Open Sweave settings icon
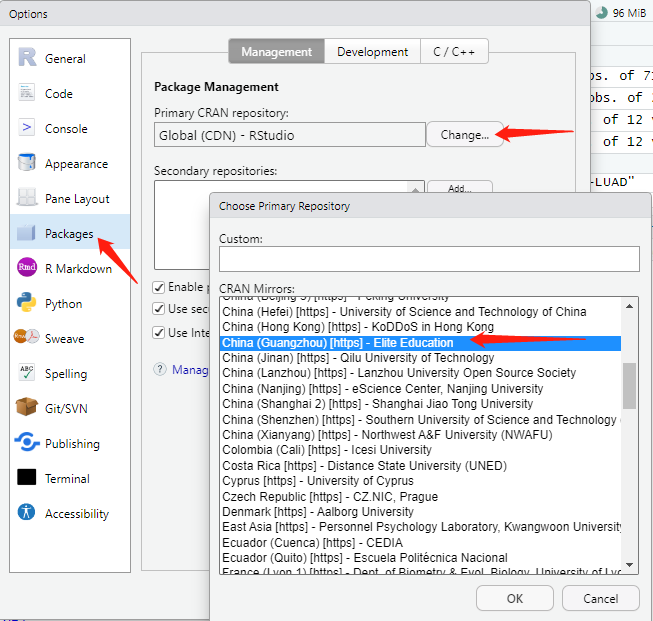 [x=26, y=337]
